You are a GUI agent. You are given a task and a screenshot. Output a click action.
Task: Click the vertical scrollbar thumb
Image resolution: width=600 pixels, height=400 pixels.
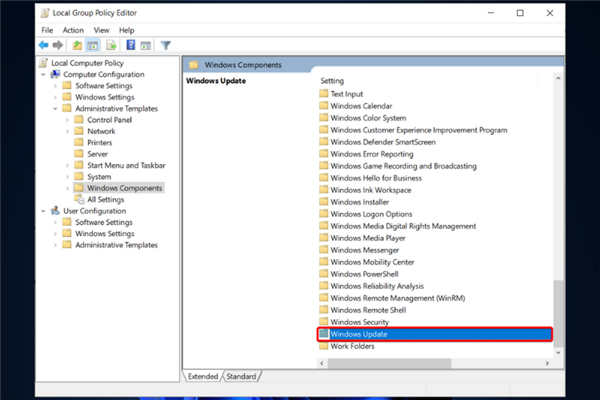(558, 313)
